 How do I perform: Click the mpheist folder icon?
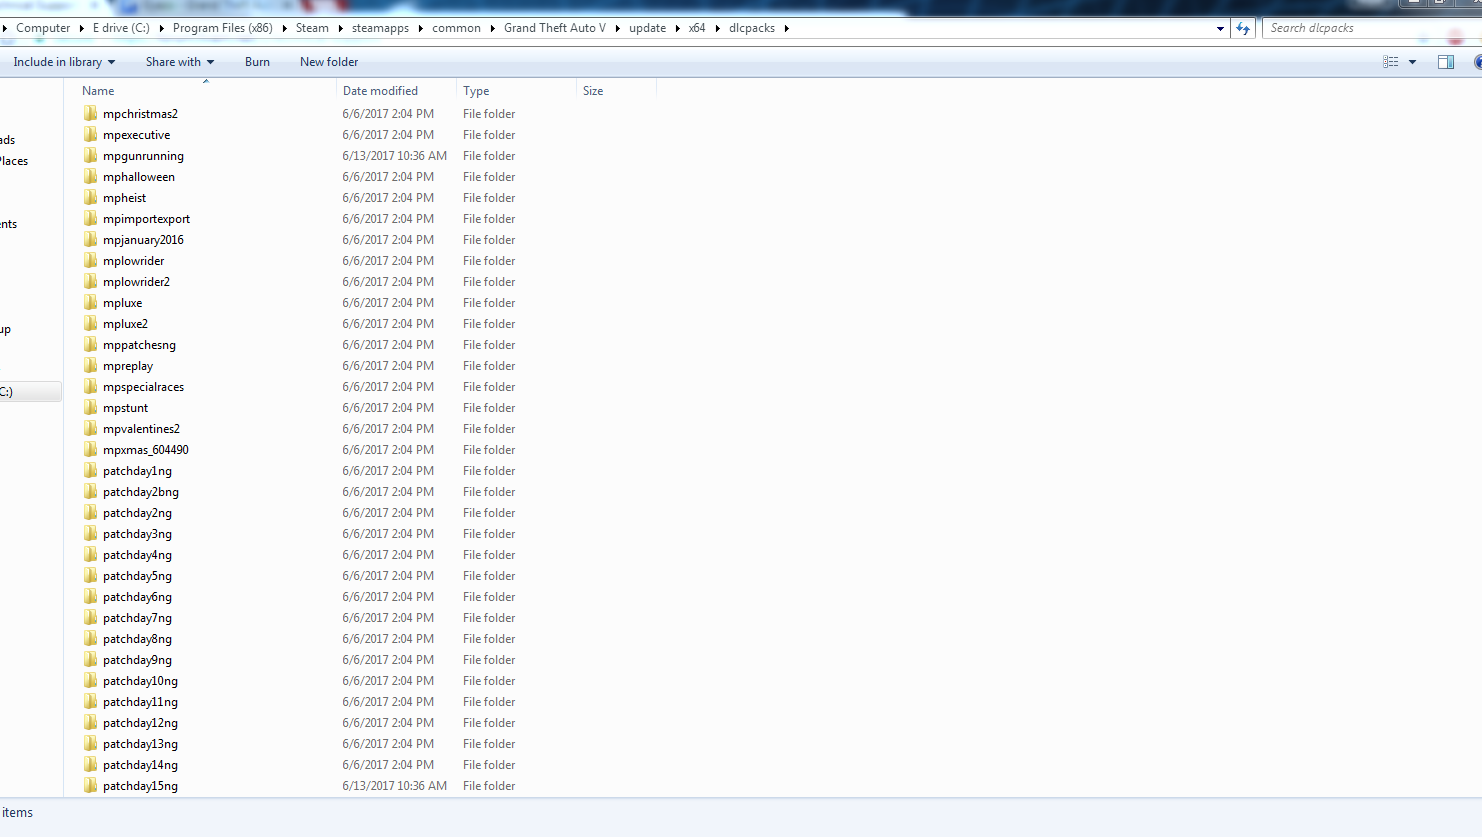point(91,197)
